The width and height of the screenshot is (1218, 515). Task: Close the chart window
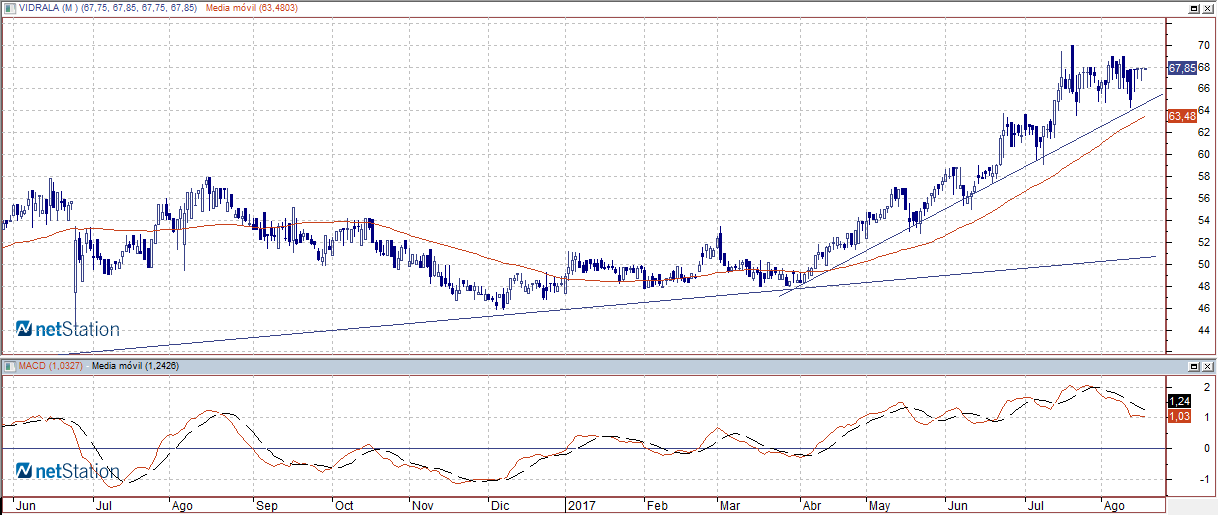[1208, 8]
